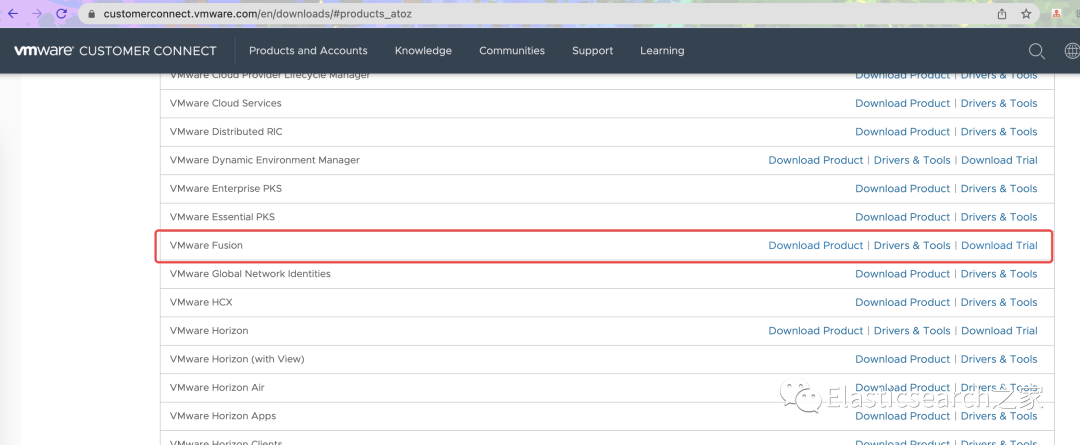Open the site search magnifier icon
The height and width of the screenshot is (445, 1080).
1037,50
